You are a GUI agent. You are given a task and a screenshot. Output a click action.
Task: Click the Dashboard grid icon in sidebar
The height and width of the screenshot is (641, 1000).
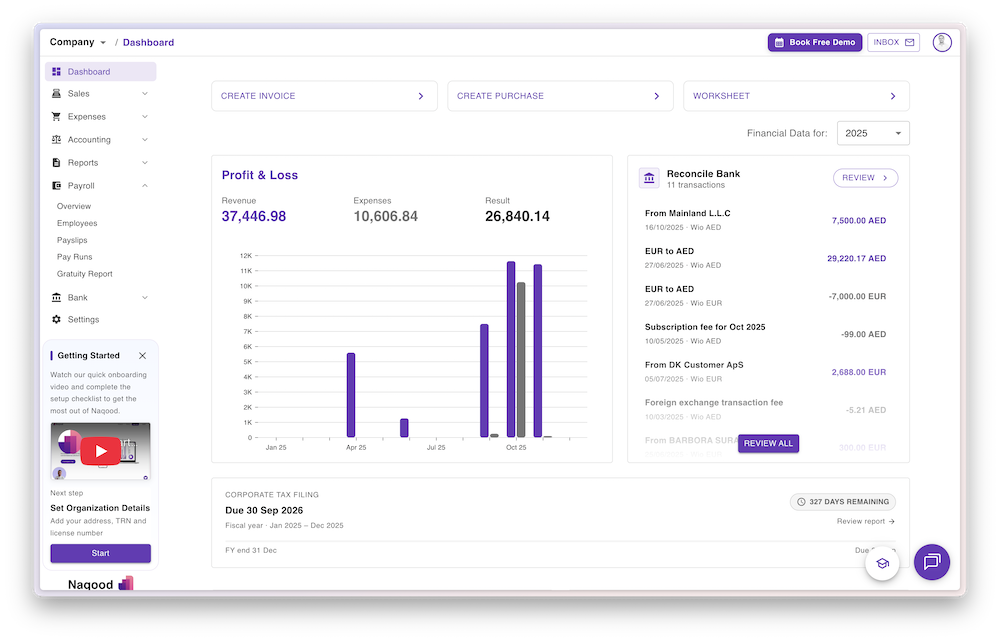point(57,72)
